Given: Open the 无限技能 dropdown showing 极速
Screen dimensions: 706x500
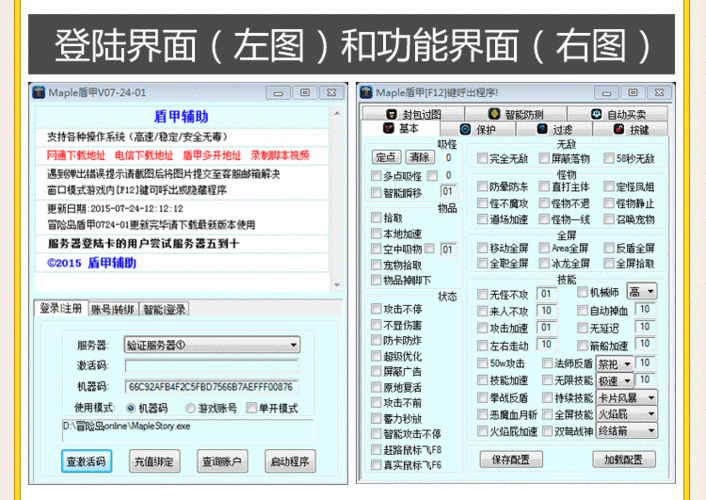Looking at the screenshot, I should [615, 381].
